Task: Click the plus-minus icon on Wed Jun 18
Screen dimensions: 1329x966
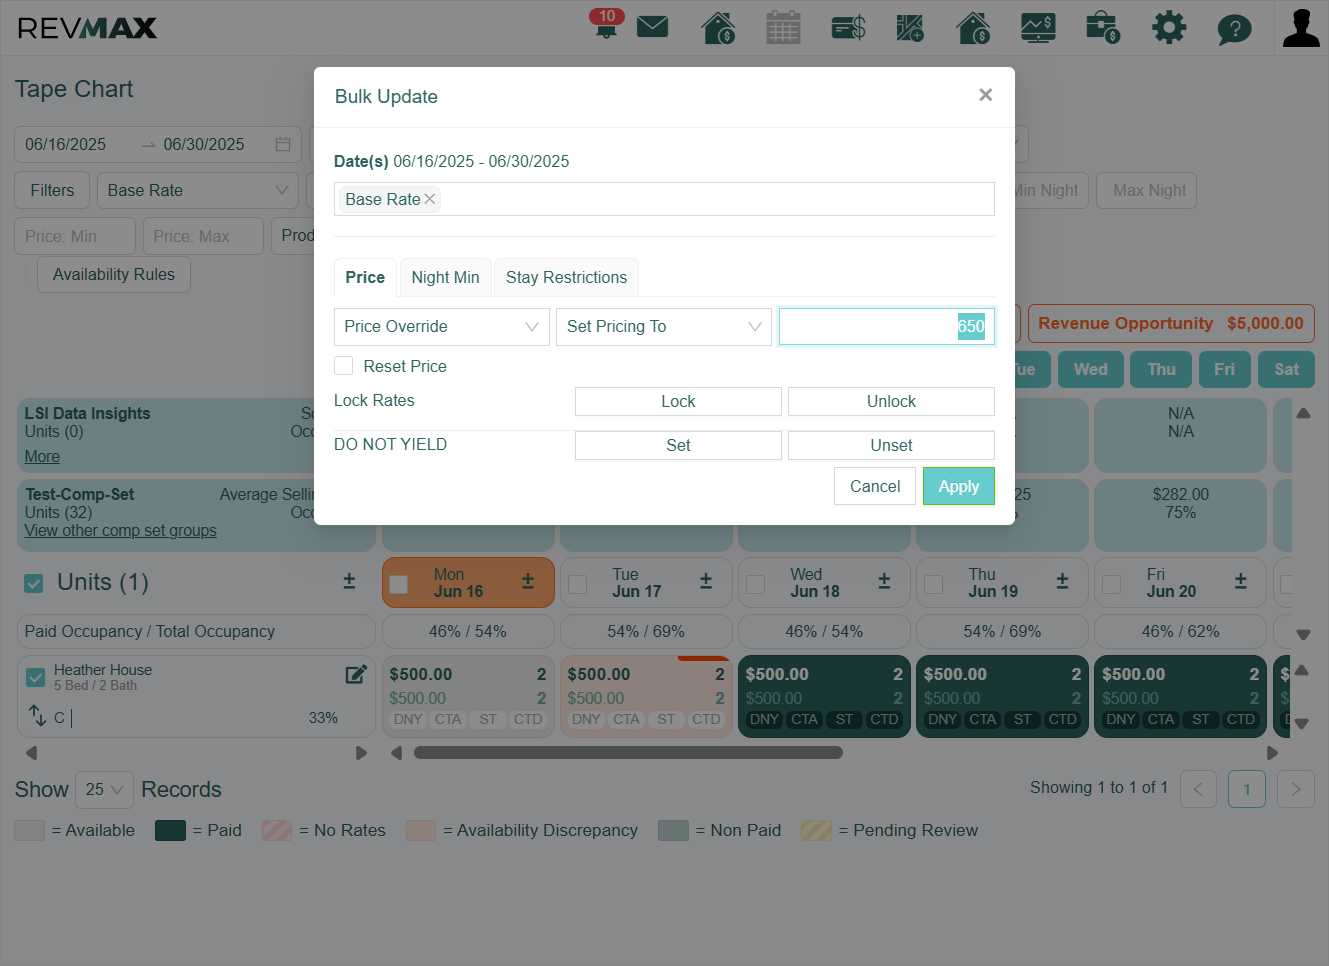Action: (884, 581)
